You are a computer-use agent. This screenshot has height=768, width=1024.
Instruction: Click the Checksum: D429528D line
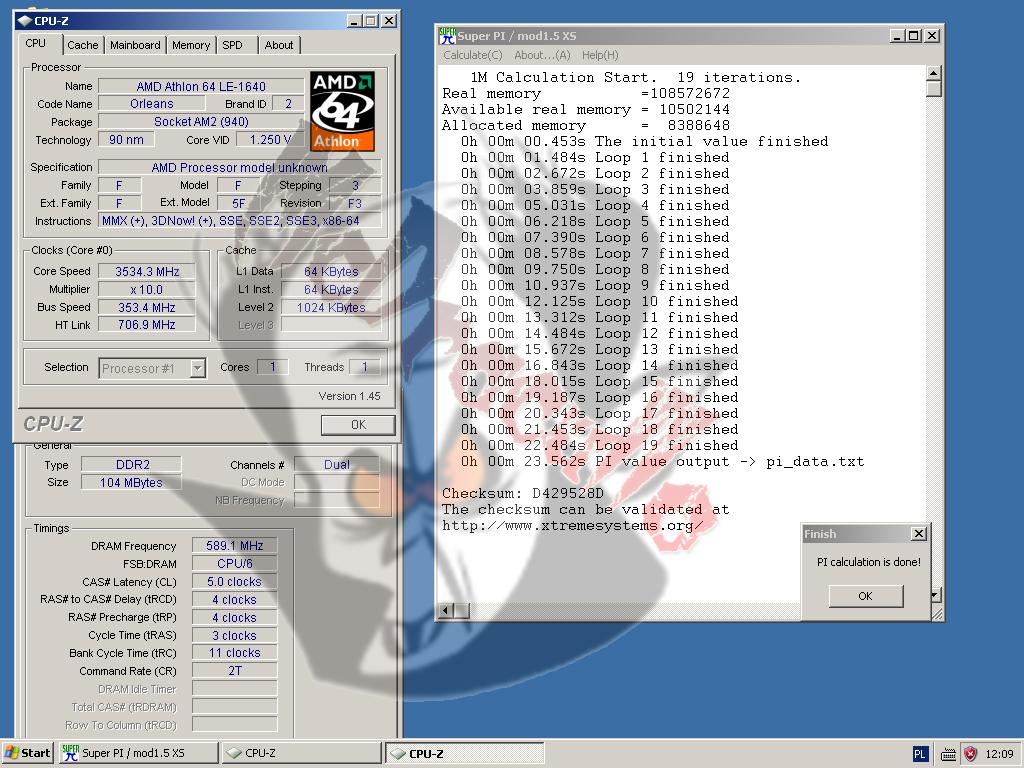(523, 493)
